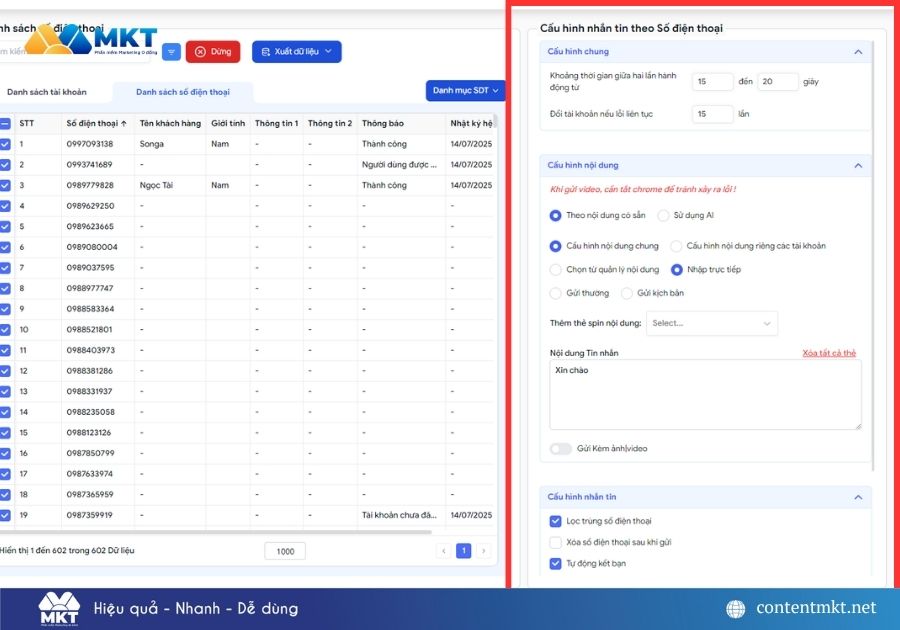Open the Xuất dữ liệu export dropdown

point(296,52)
